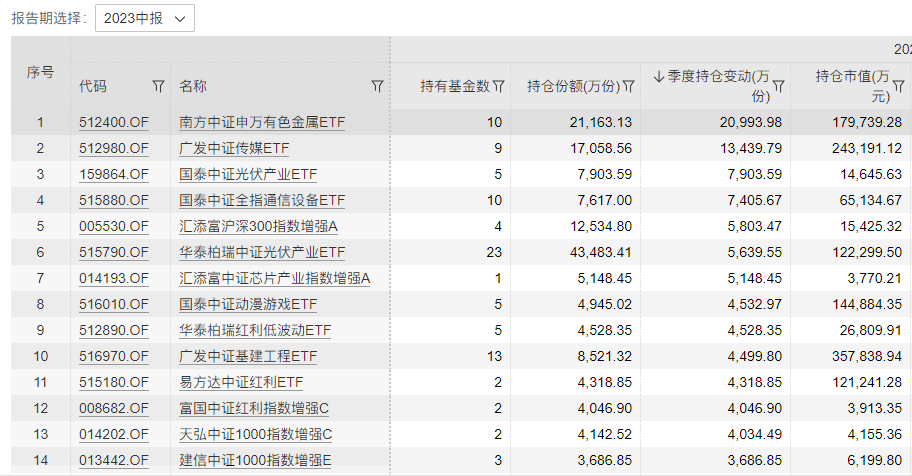Open fund code link 516010.OF

114,304
